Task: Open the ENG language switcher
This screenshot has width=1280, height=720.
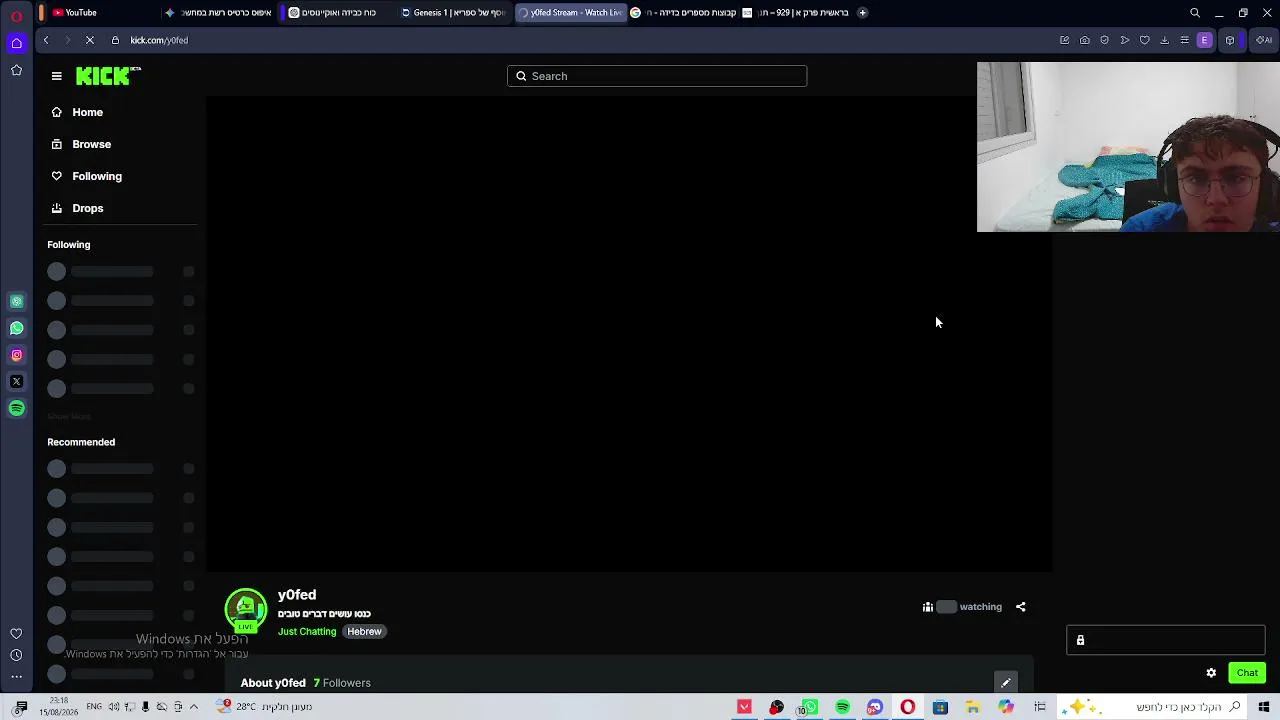Action: click(94, 707)
